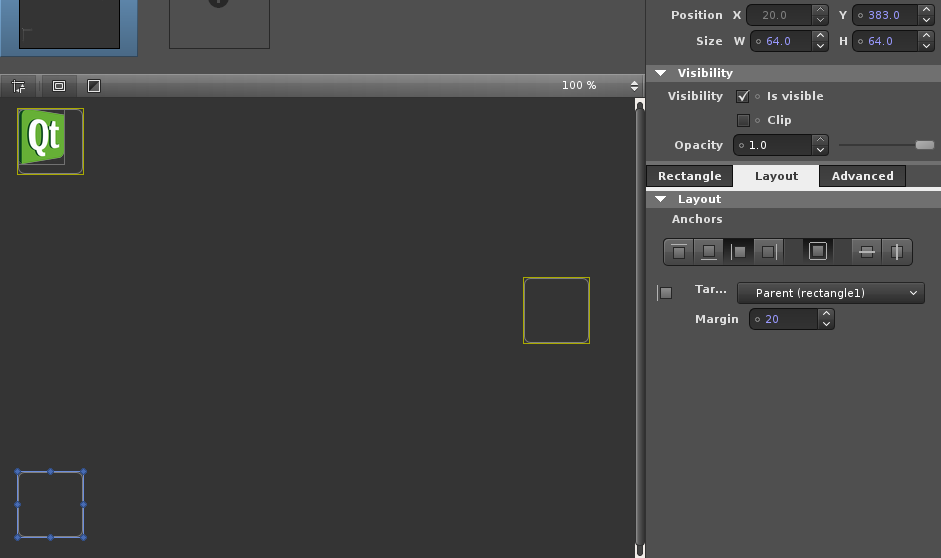Viewport: 941px width, 558px height.
Task: Click the fill parent anchor button
Action: pos(818,252)
